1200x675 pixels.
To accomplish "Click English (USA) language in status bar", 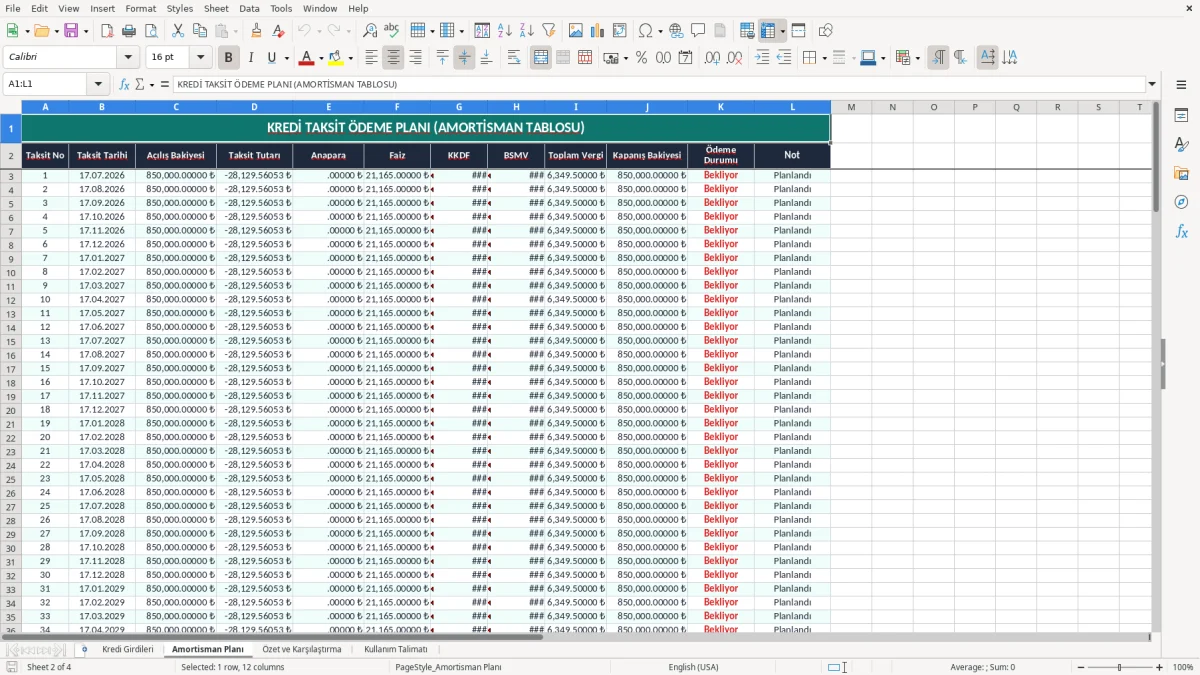I will click(x=693, y=667).
